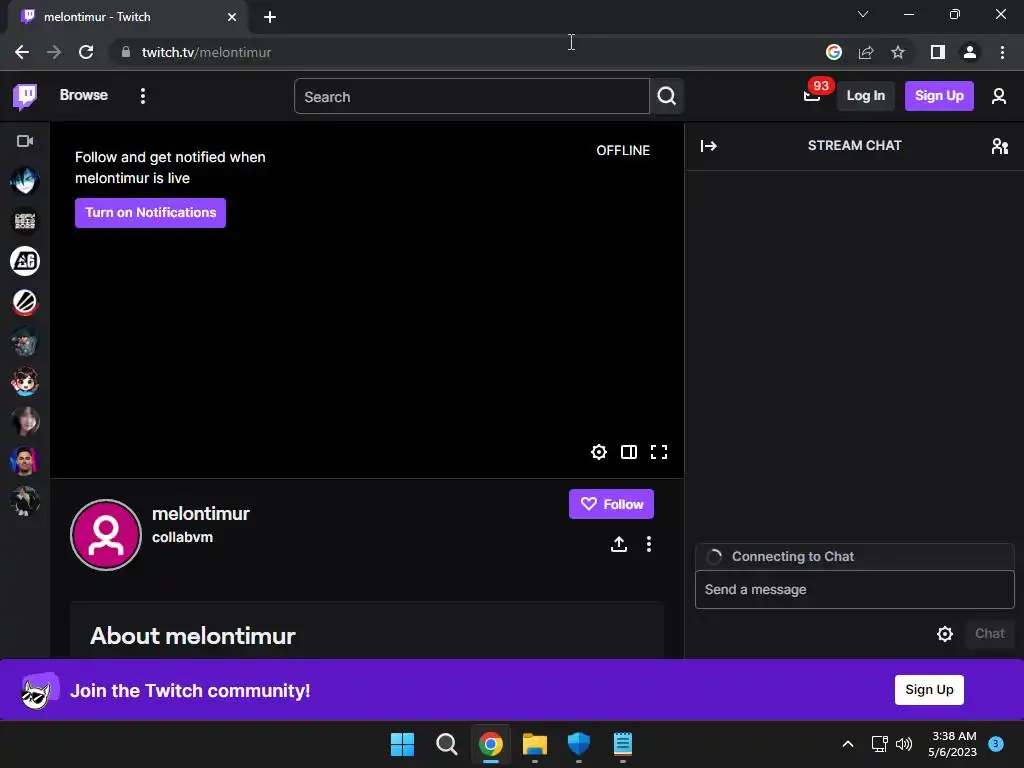Open the video player settings gear
Viewport: 1024px width, 768px height.
[x=599, y=452]
